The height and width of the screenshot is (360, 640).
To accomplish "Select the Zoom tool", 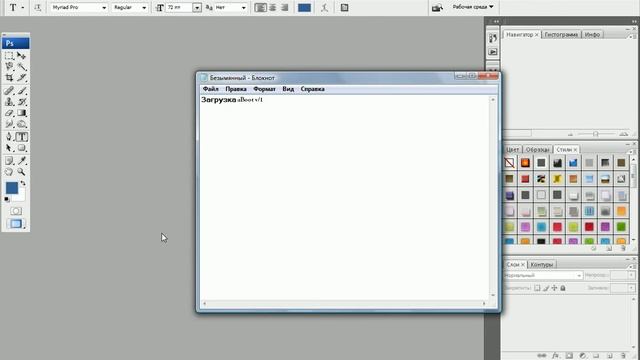I will pos(22,172).
